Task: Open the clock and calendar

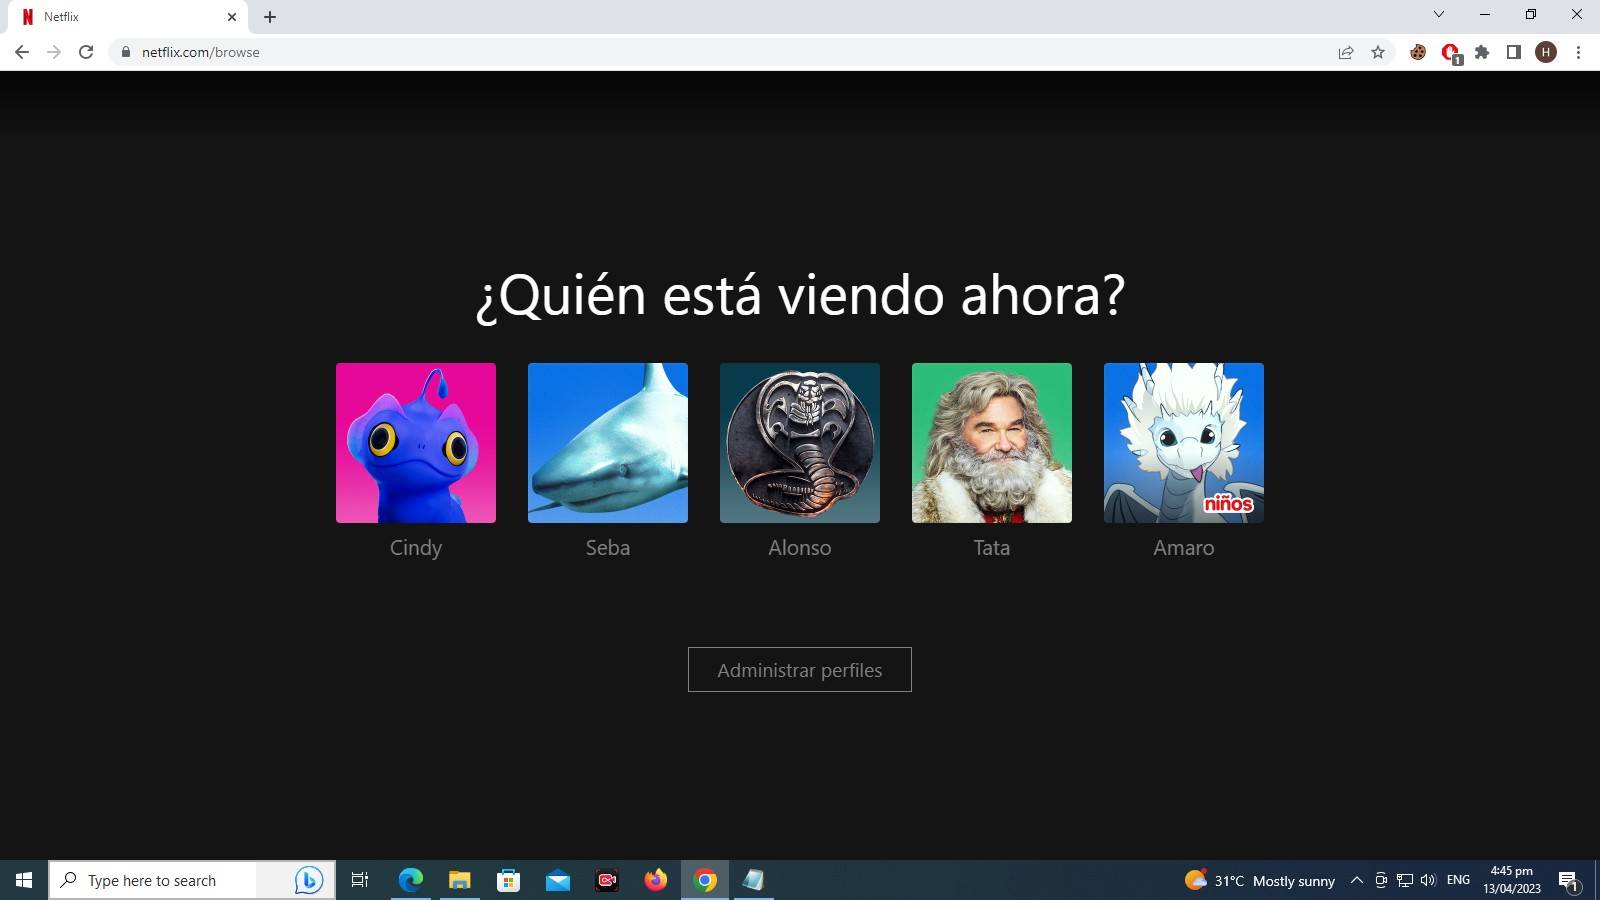Action: (x=1512, y=880)
